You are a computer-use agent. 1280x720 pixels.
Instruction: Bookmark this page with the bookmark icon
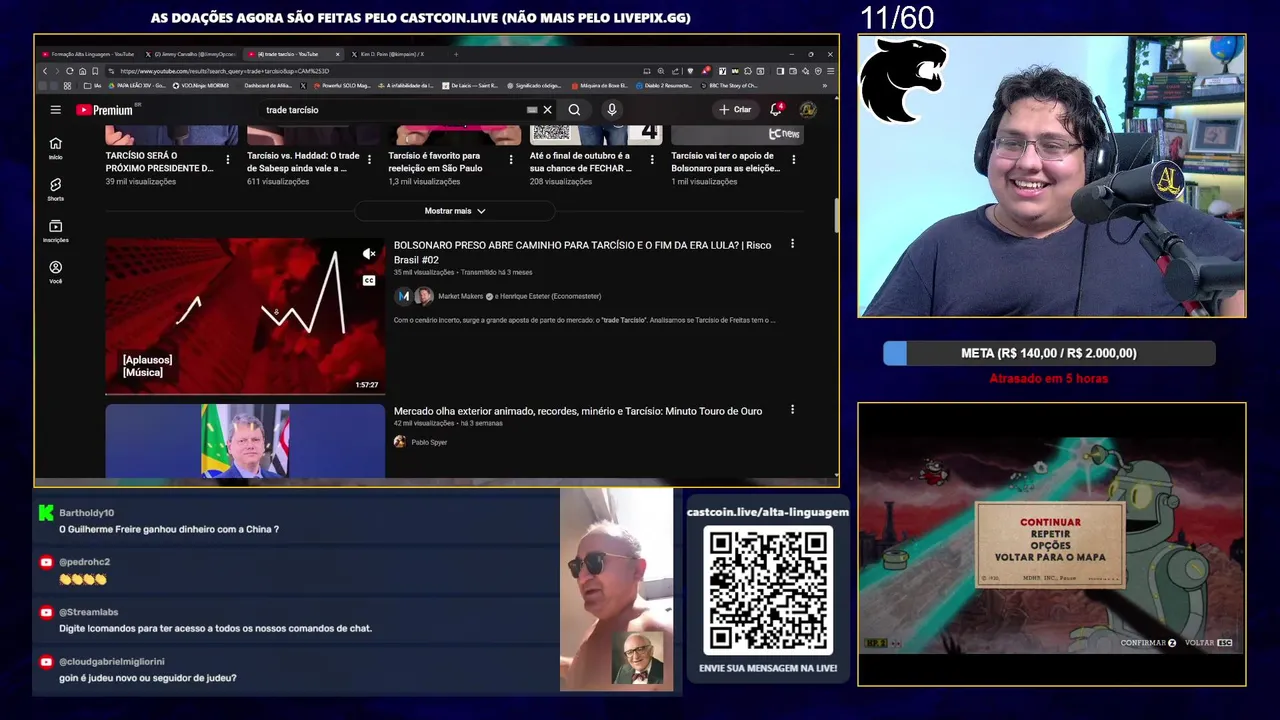coord(95,71)
